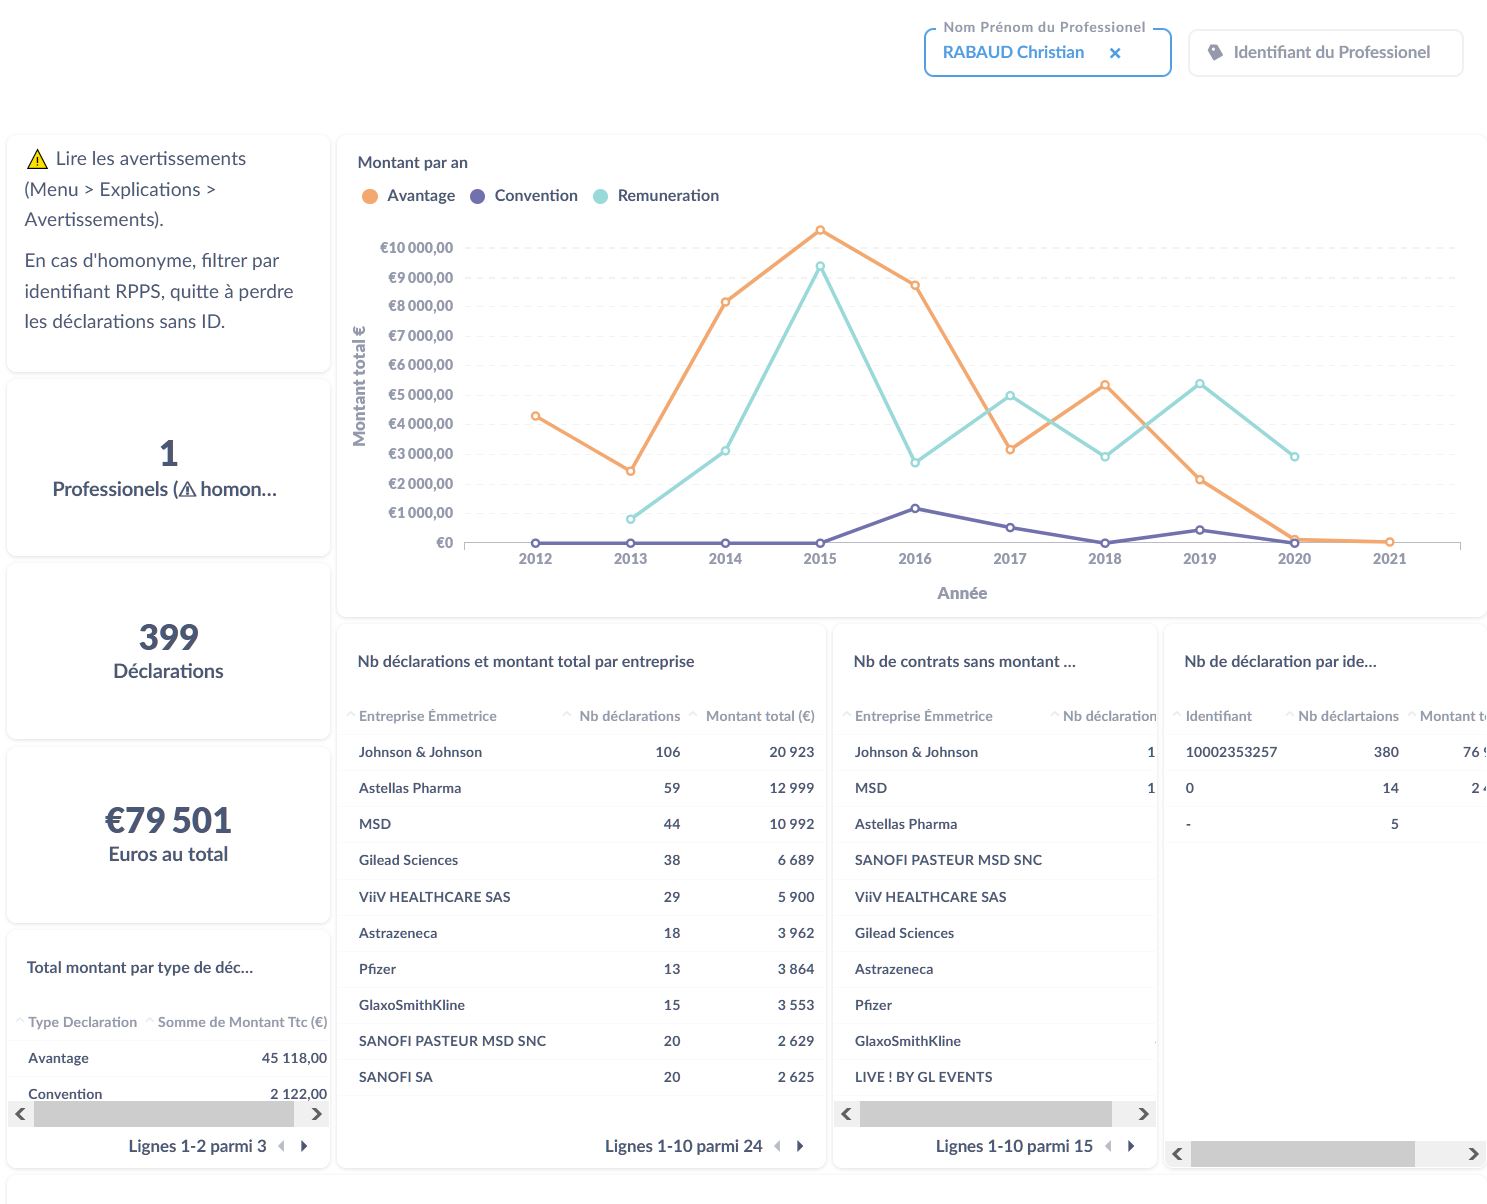Go to next page of Lignes 1-10 parmi 24
The width and height of the screenshot is (1487, 1204).
pos(800,1147)
